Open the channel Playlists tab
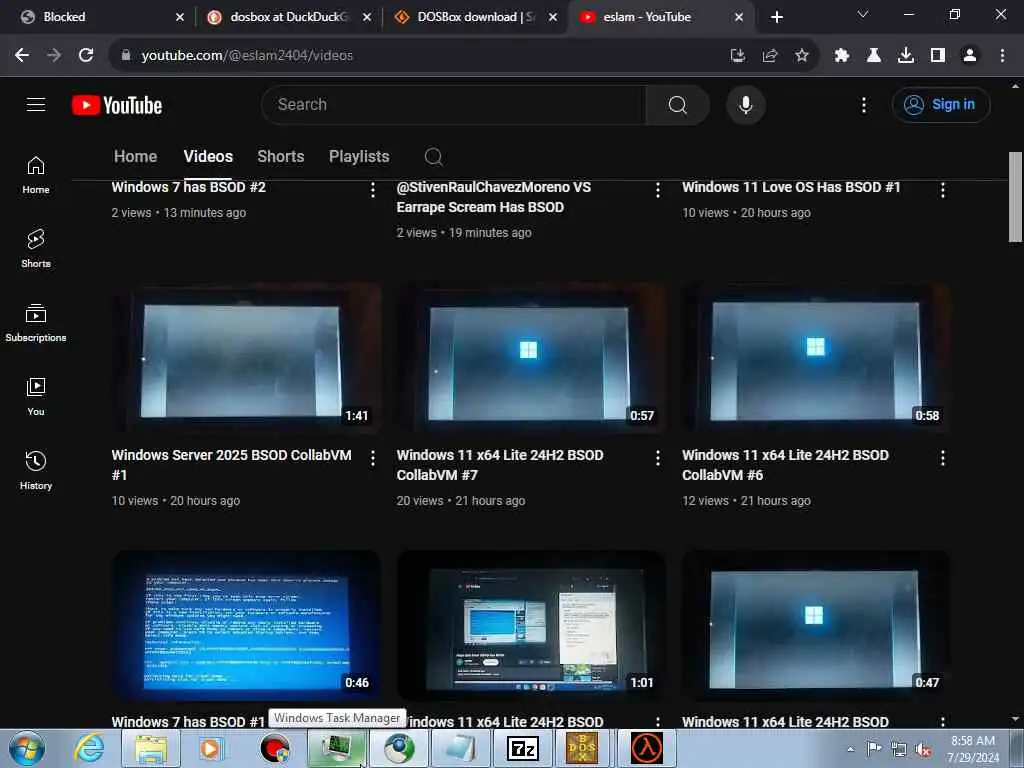1024x768 pixels. (359, 157)
